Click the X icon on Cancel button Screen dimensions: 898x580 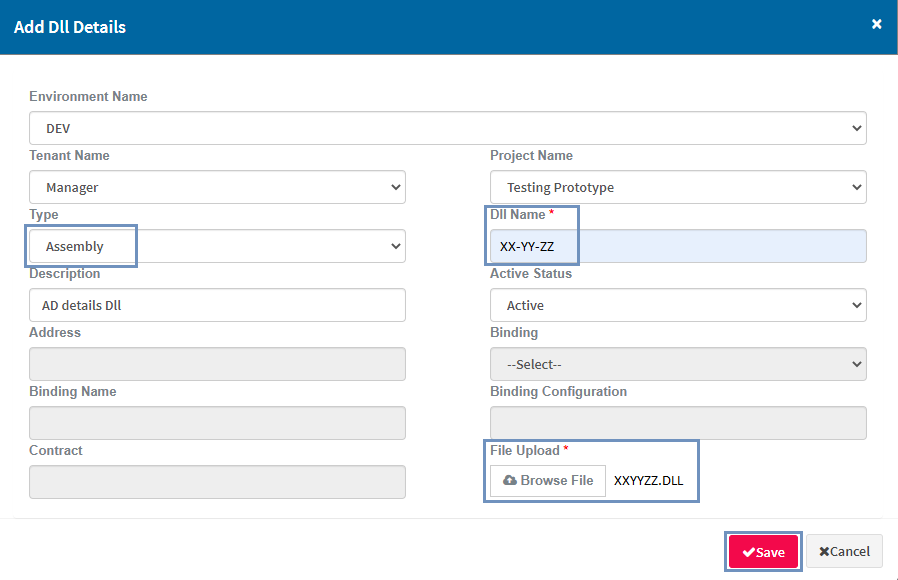click(824, 552)
